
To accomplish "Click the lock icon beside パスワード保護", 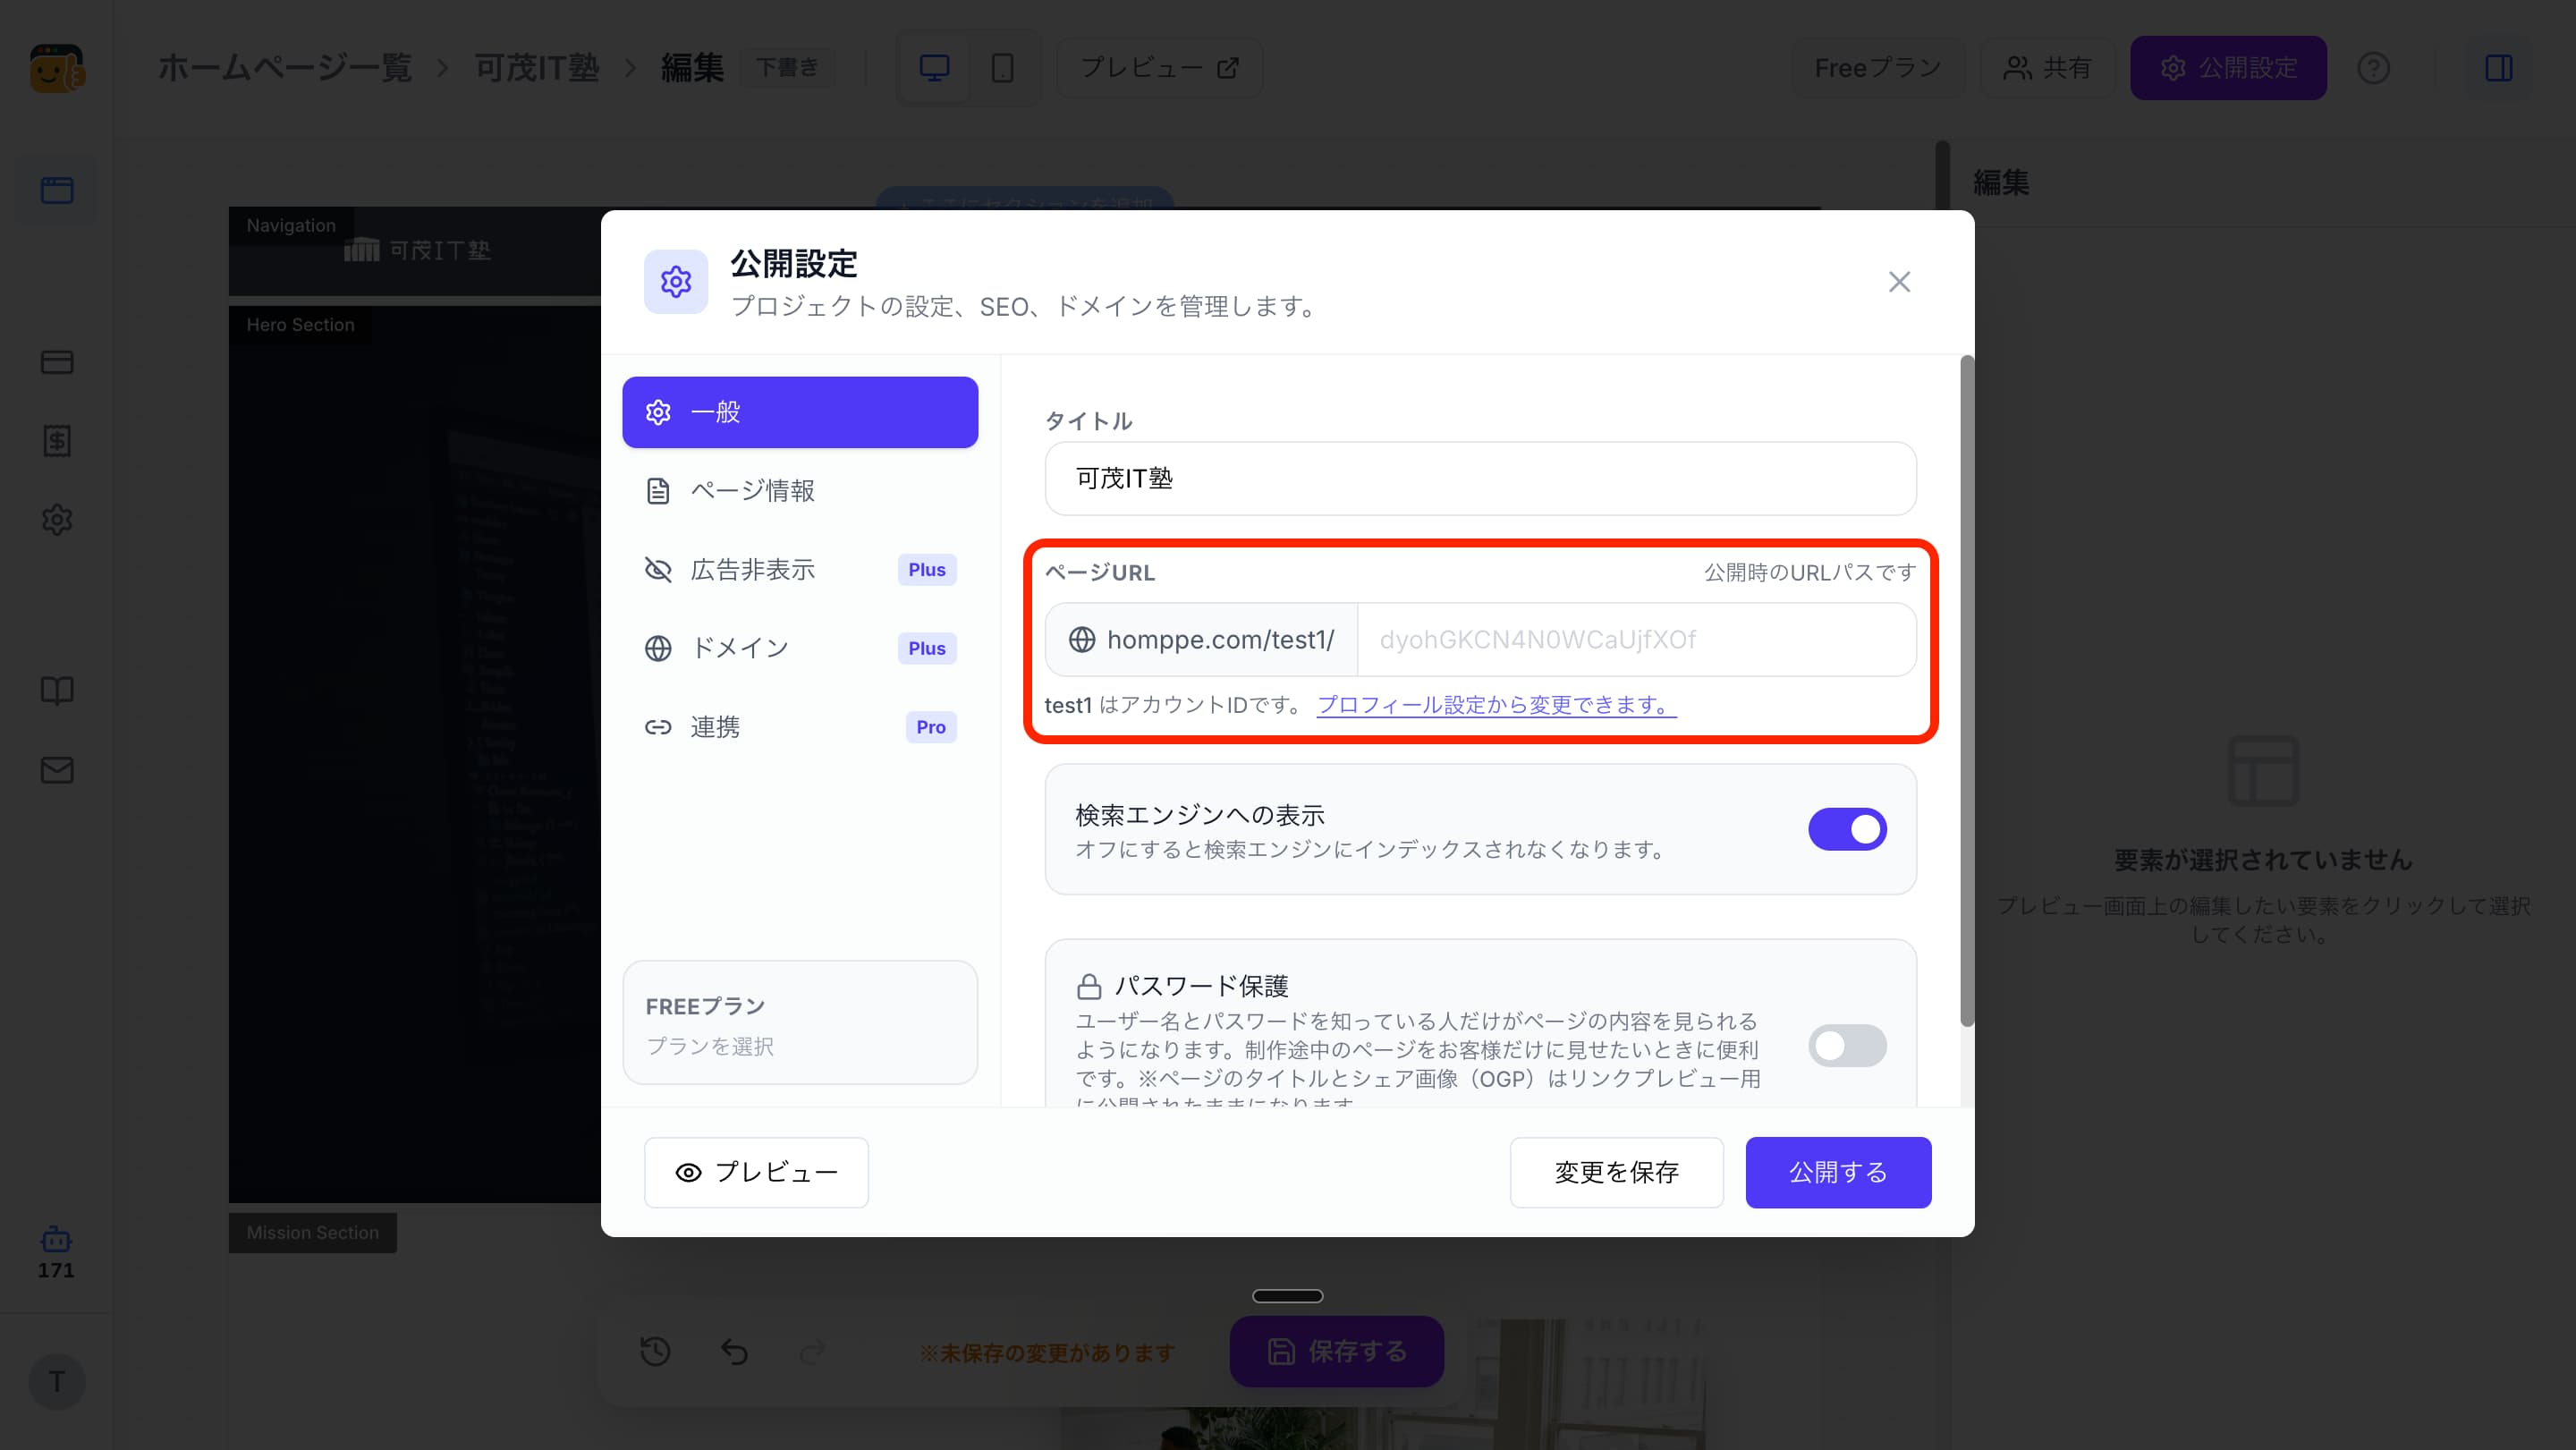I will [x=1089, y=987].
